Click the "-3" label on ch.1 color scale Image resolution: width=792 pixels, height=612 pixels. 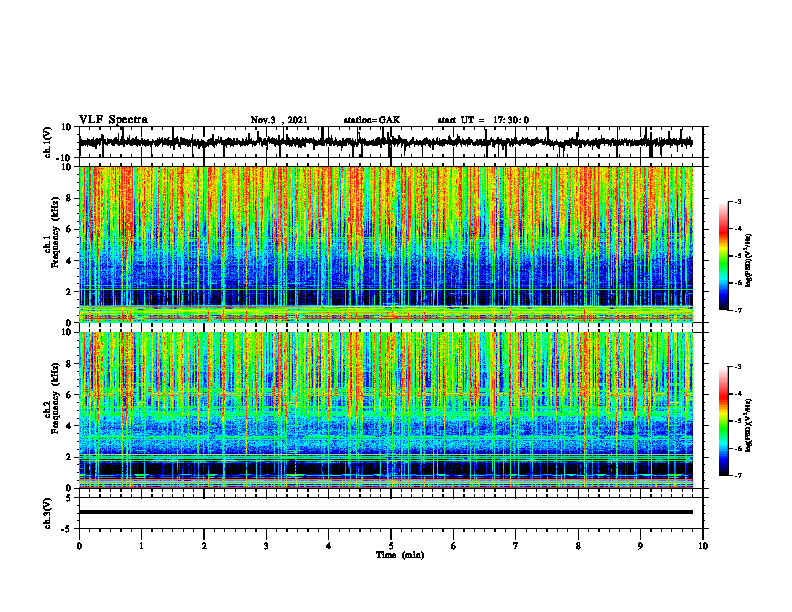point(738,202)
